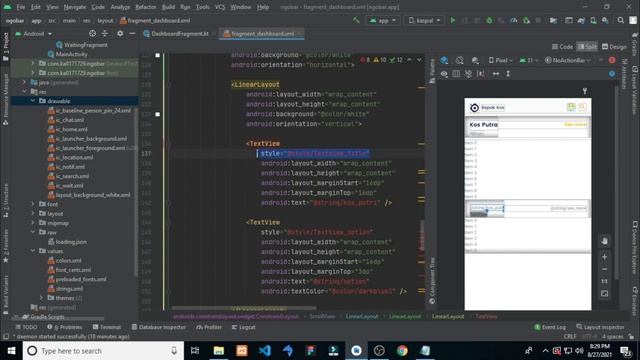
Task: Open colors.xml in values folder
Action: (x=64, y=260)
